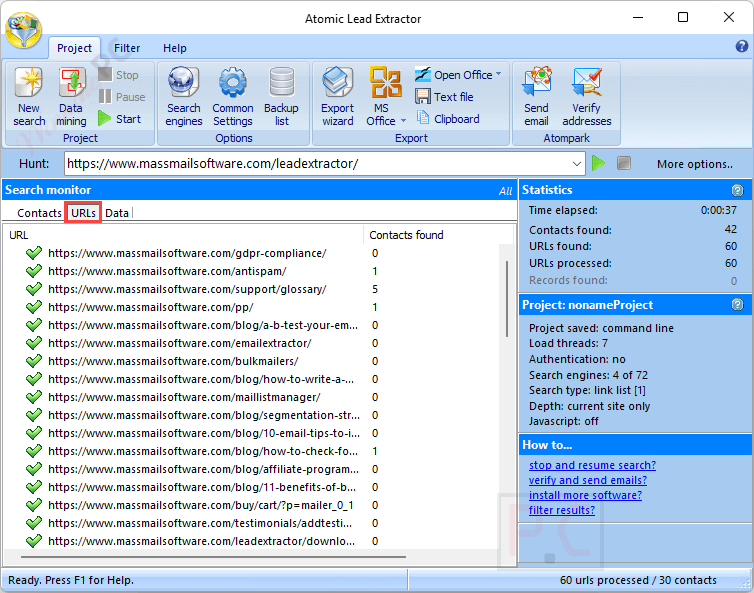Switch to the Project ribbon tab
Screen dimensions: 754x593
74,48
